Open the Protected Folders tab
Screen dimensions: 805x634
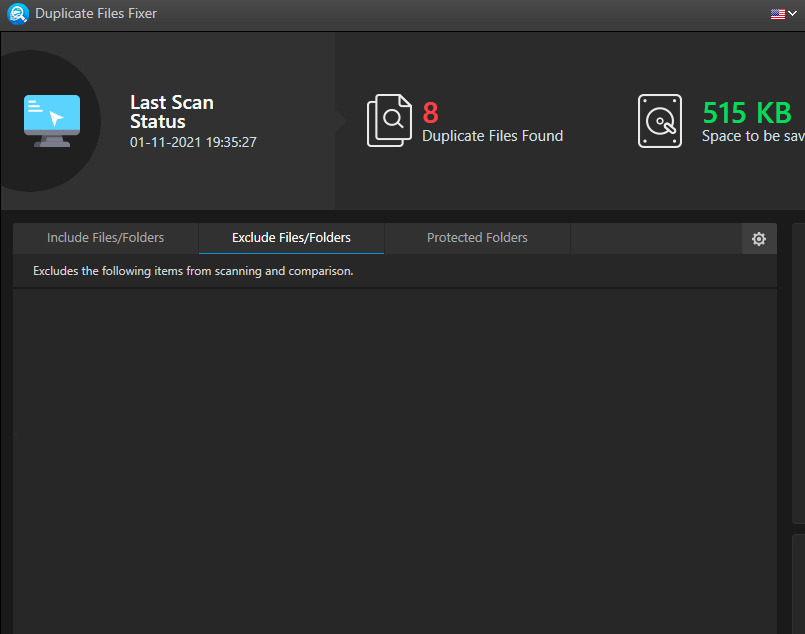[477, 238]
